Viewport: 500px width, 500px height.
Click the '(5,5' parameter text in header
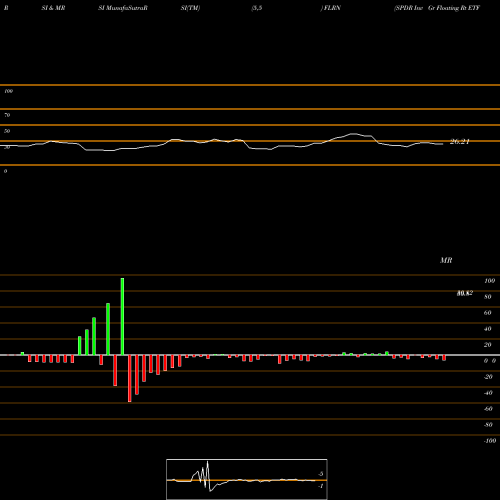(x=257, y=8)
